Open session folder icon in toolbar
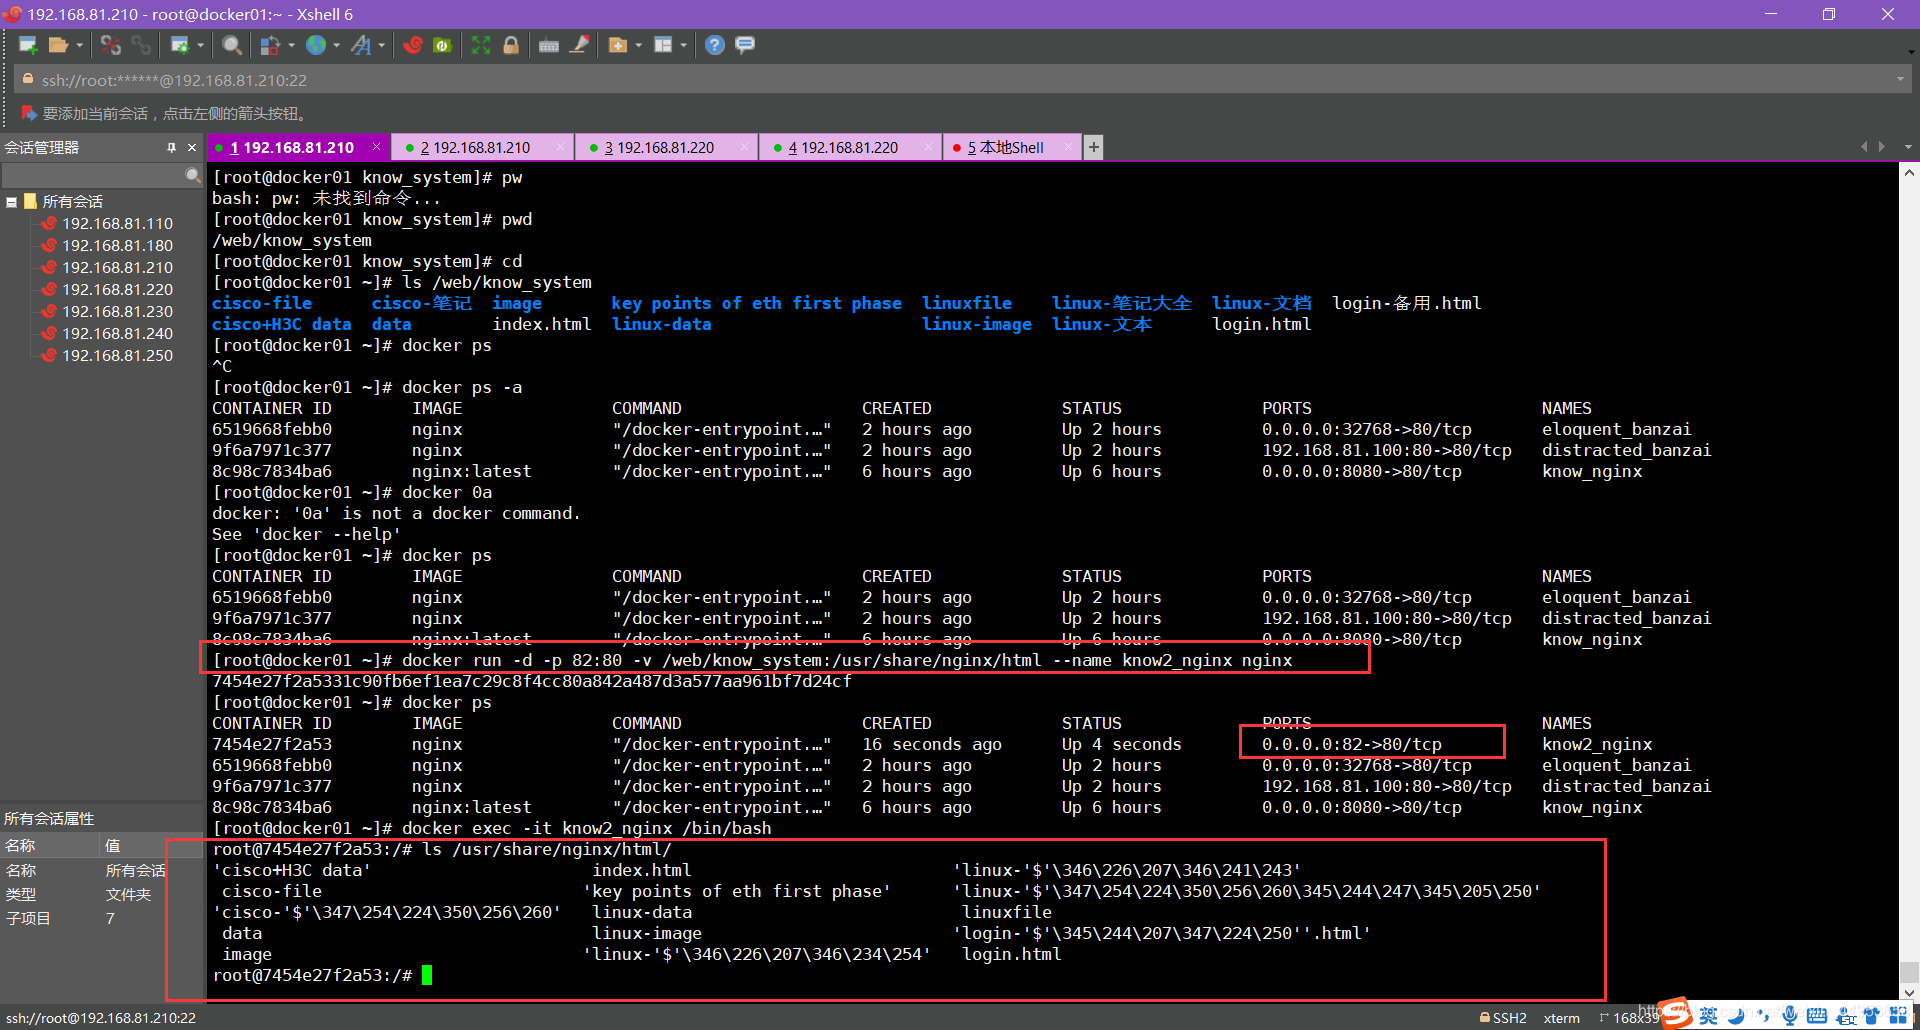 click(x=58, y=45)
